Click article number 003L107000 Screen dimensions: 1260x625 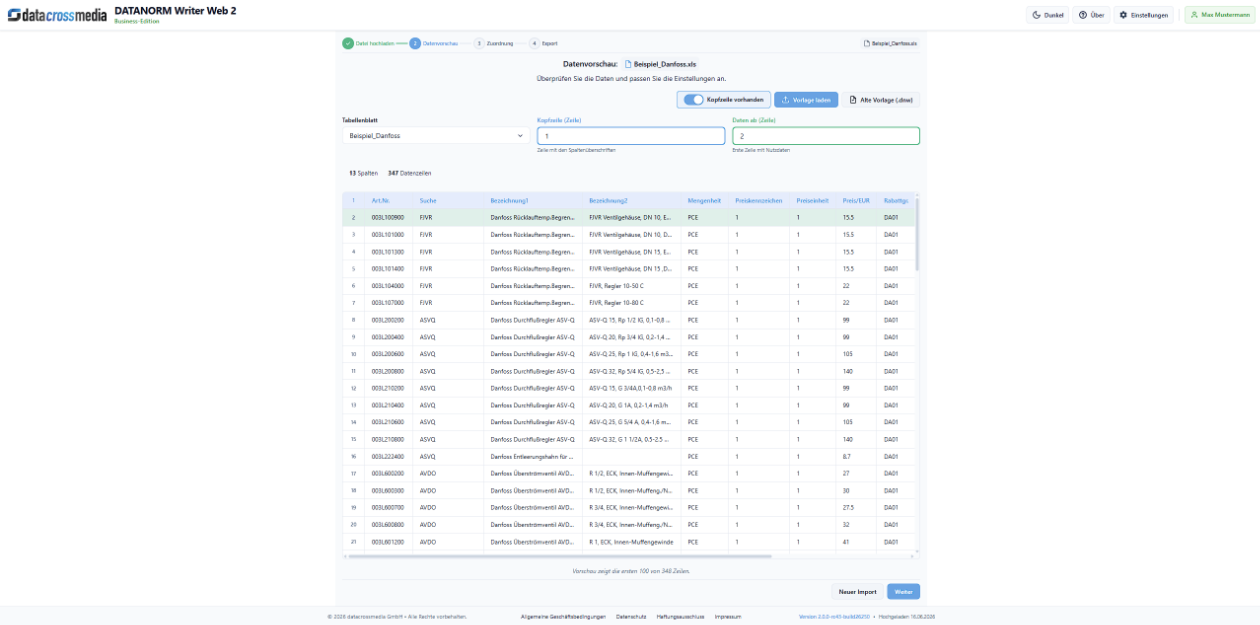[x=387, y=302]
